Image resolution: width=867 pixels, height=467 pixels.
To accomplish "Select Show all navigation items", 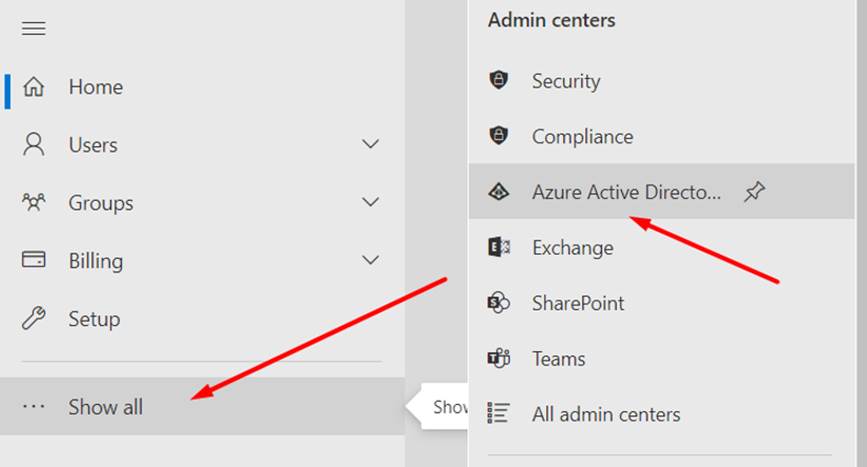I will click(106, 407).
